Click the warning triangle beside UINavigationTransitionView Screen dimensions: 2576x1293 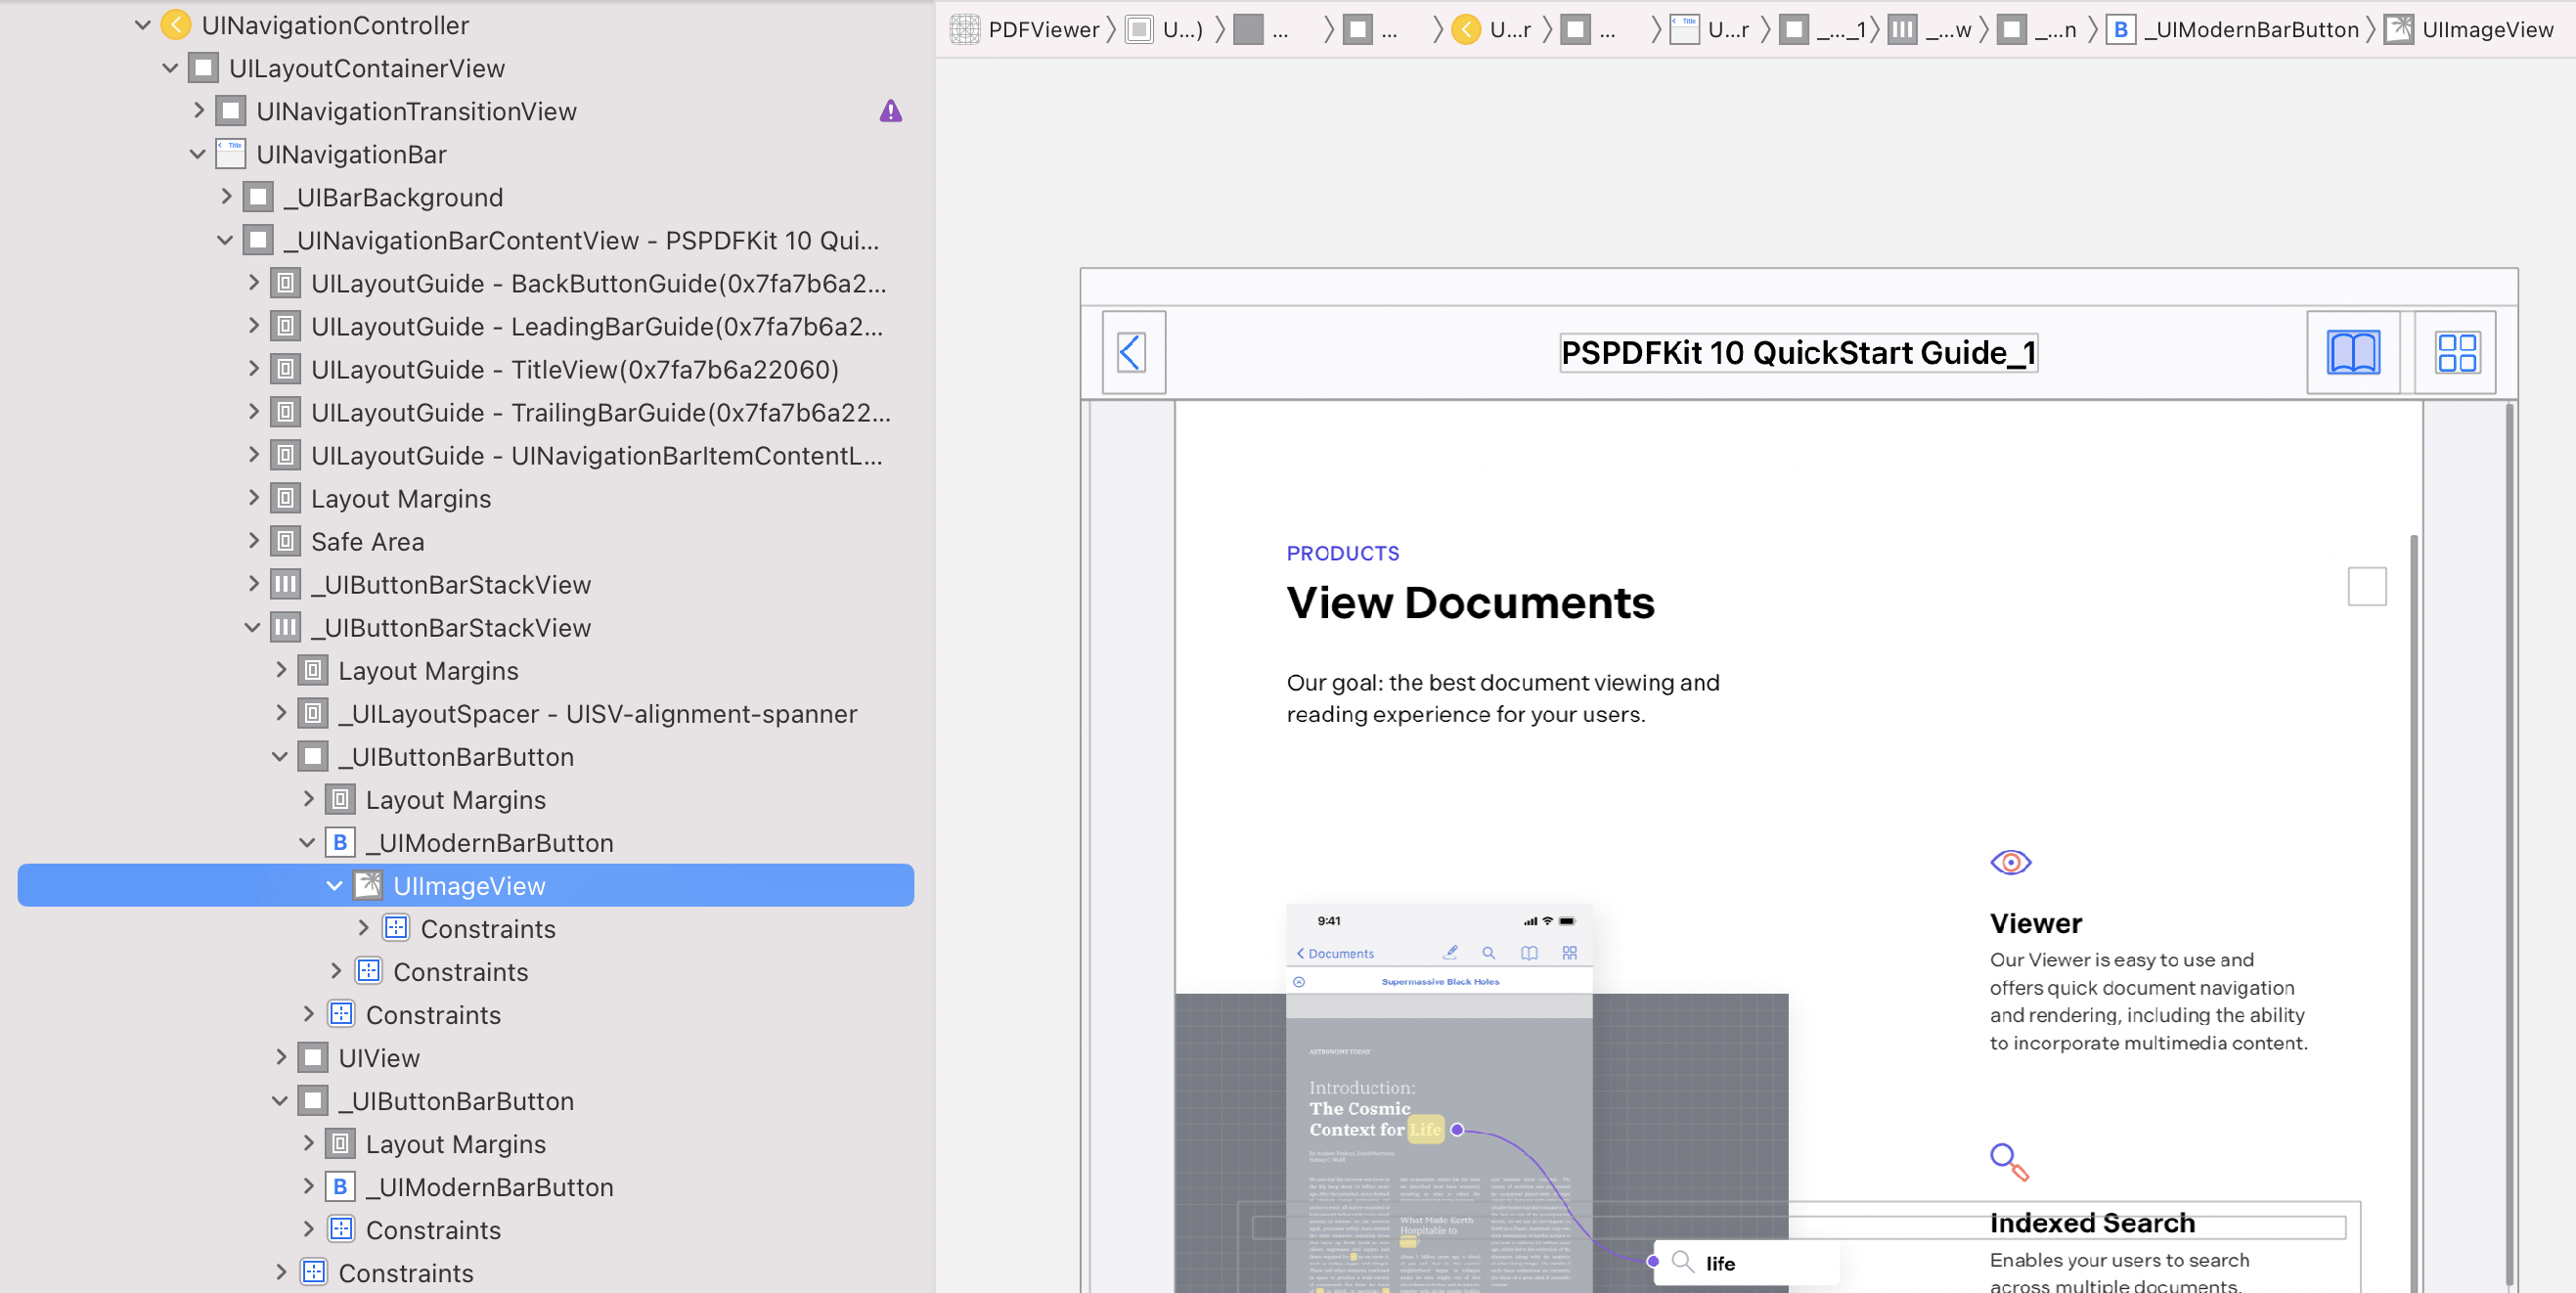890,110
